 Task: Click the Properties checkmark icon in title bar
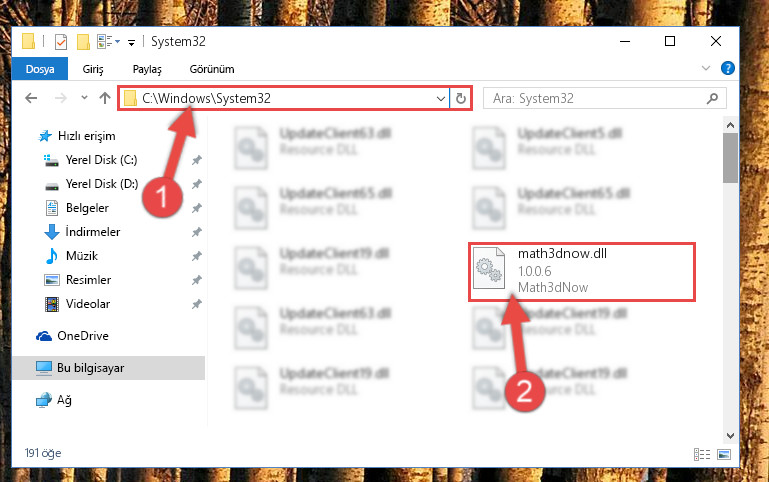[x=61, y=42]
